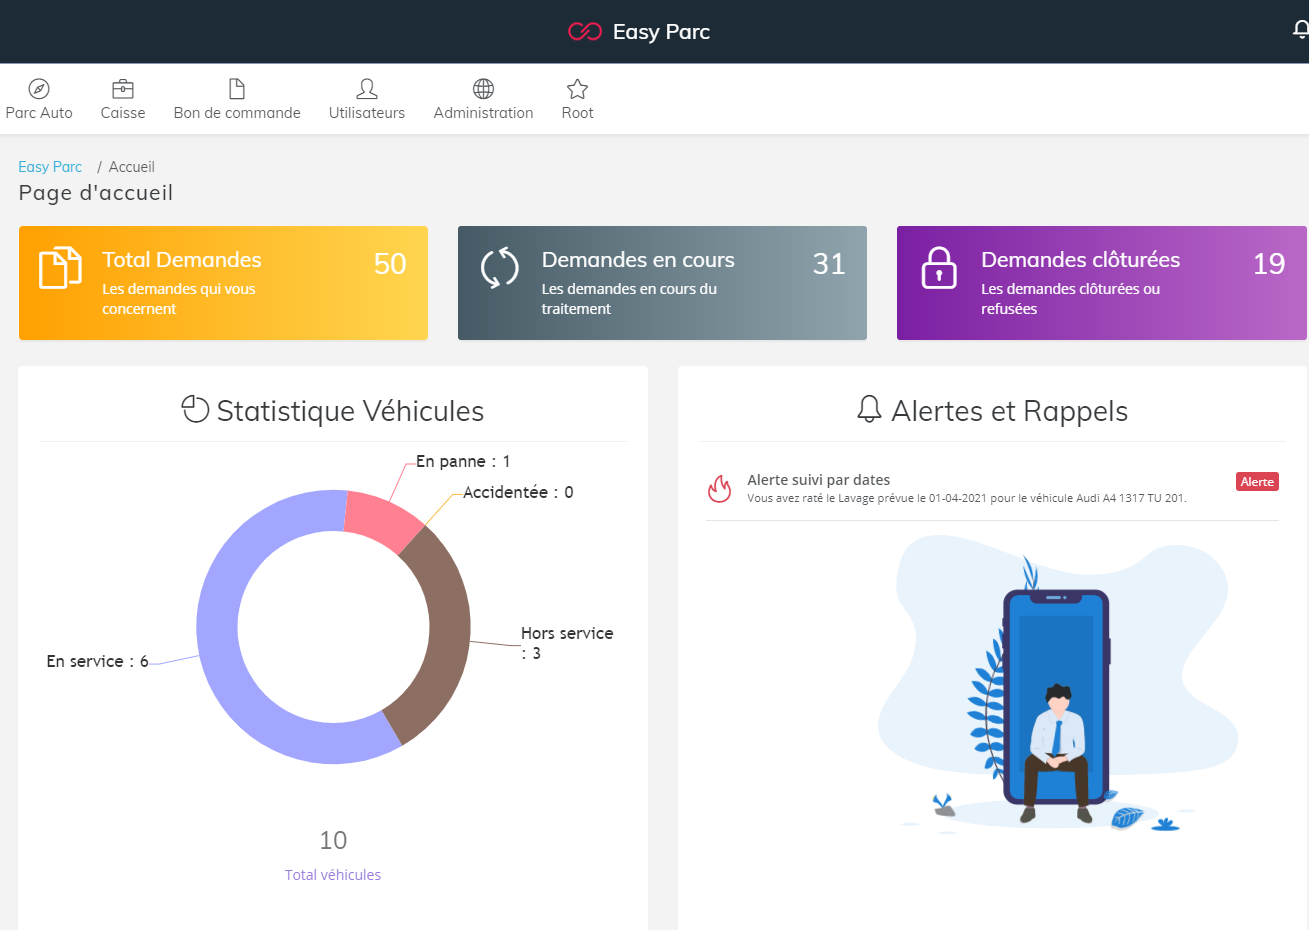Click the Administration globe icon
1312x930 pixels.
point(483,89)
